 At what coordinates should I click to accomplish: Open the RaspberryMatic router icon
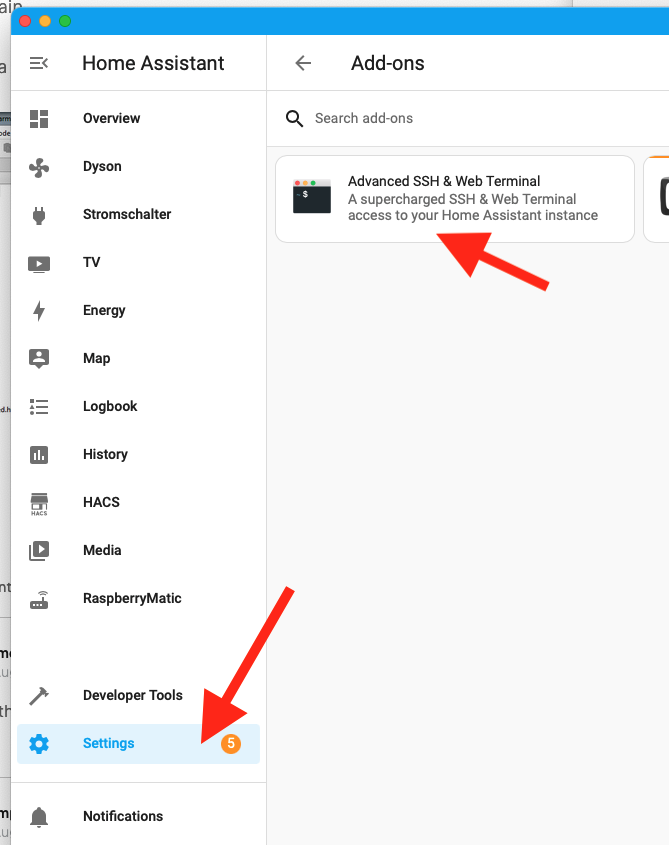click(x=39, y=599)
